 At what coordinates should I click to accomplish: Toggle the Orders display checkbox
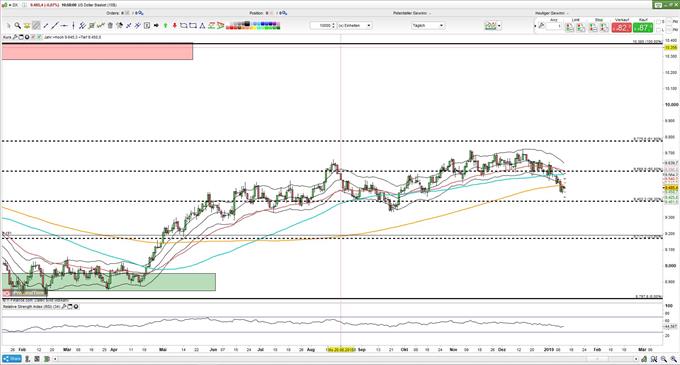click(127, 13)
